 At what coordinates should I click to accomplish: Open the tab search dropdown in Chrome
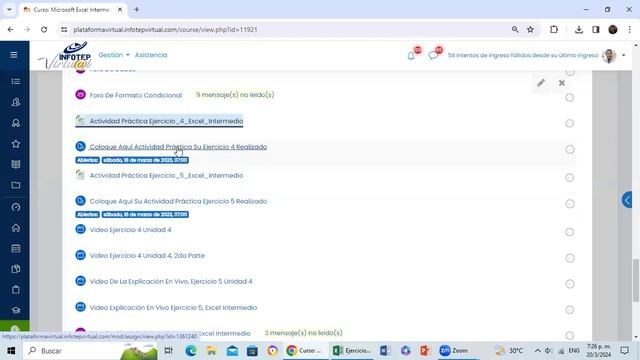point(9,9)
